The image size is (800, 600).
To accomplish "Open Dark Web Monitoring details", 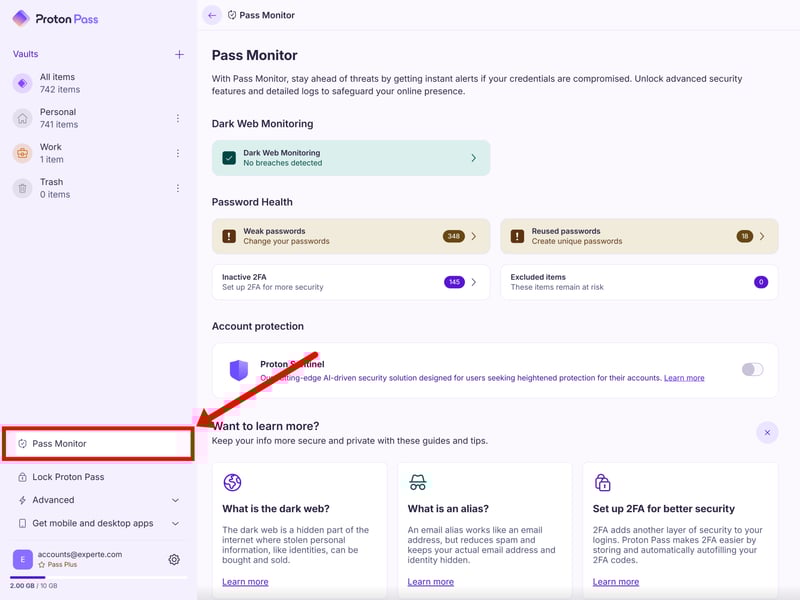I will pos(351,158).
